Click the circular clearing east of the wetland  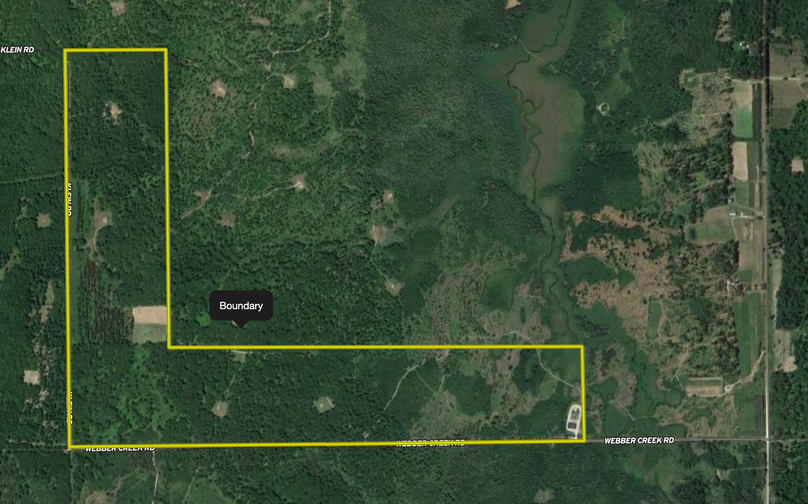pos(603,108)
